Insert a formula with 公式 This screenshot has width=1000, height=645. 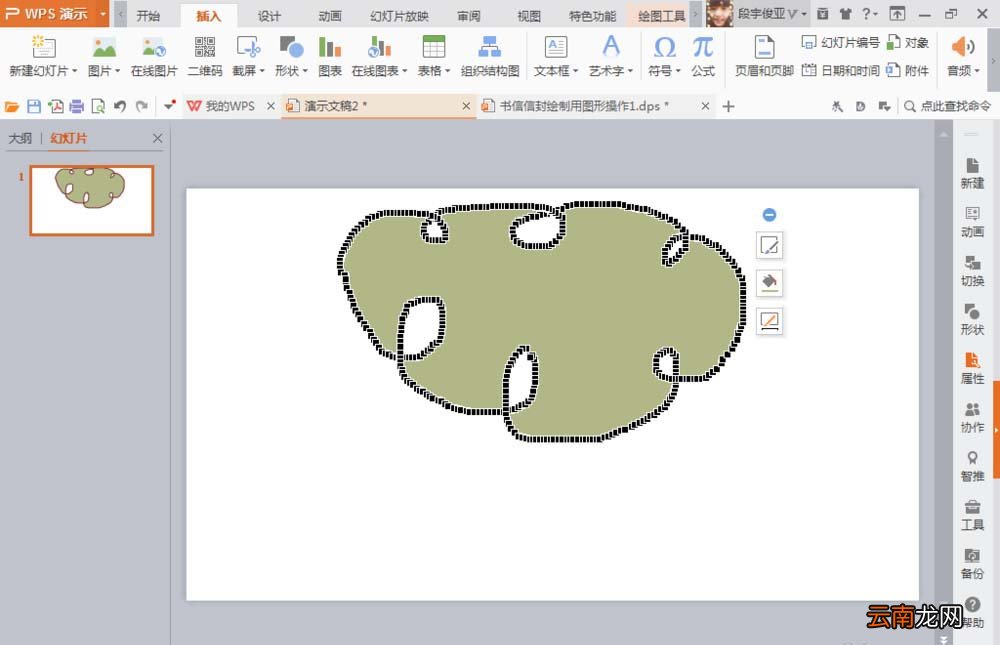point(703,56)
